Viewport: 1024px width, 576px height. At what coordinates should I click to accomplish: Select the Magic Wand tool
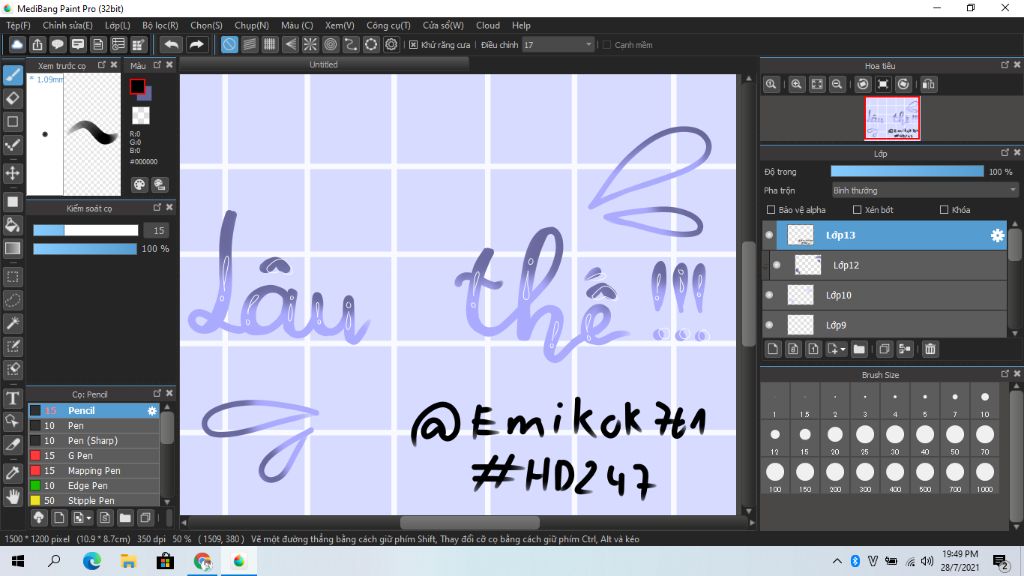pos(13,323)
